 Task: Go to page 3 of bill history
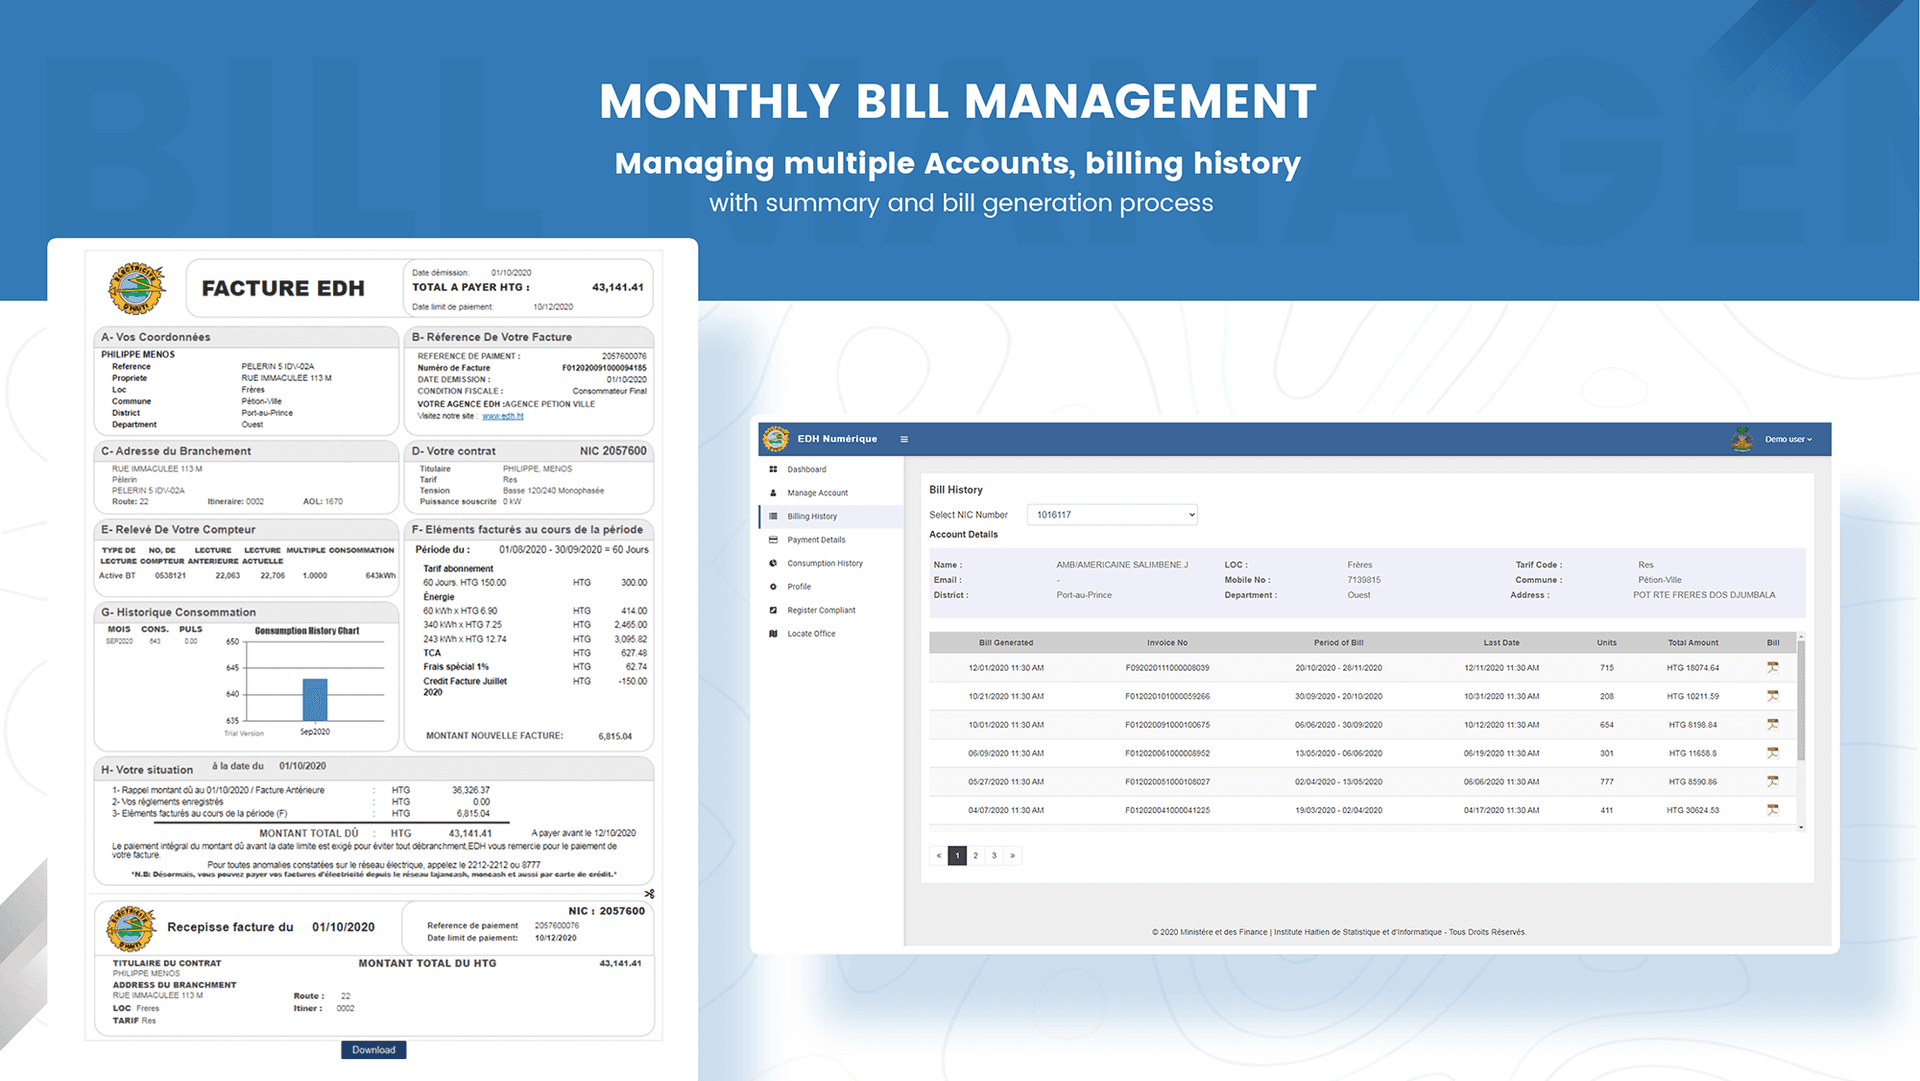[994, 856]
